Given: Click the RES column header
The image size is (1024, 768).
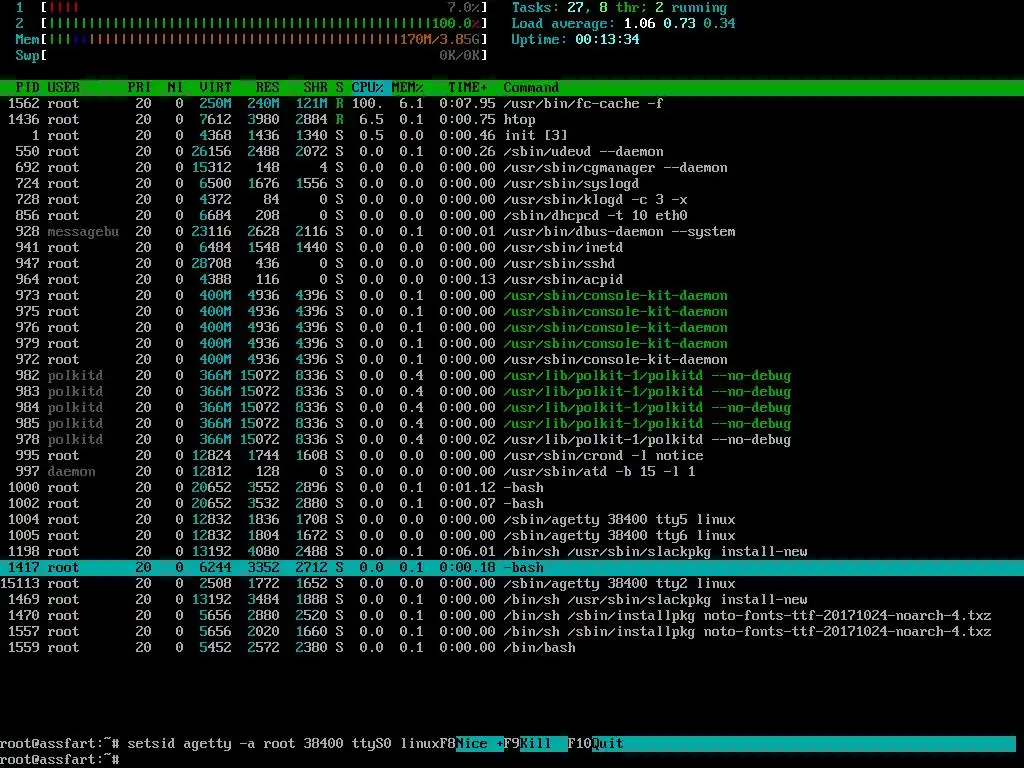Looking at the screenshot, I should pos(267,88).
